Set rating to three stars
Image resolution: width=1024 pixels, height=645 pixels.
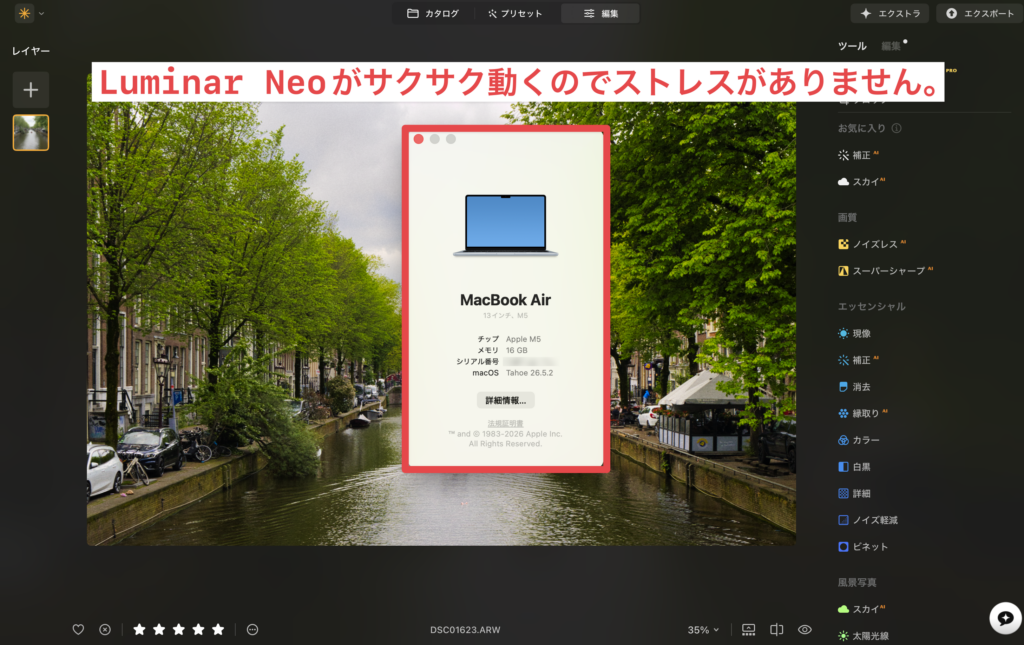point(179,629)
